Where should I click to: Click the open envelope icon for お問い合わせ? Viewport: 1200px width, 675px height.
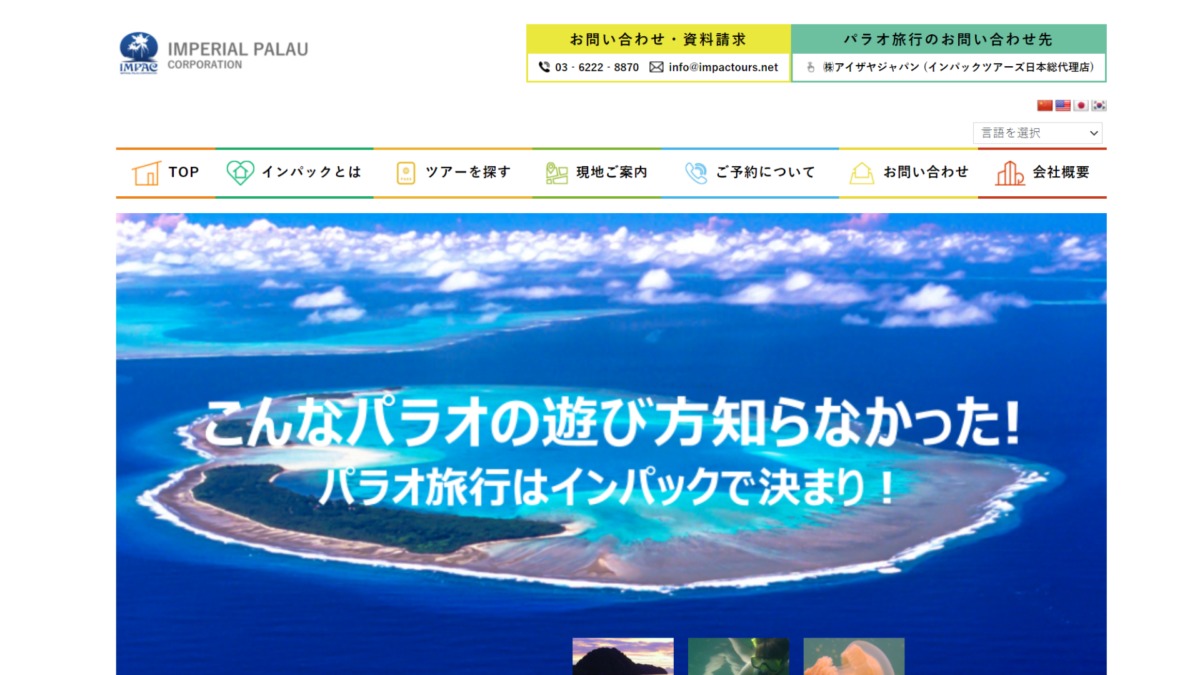pos(862,173)
